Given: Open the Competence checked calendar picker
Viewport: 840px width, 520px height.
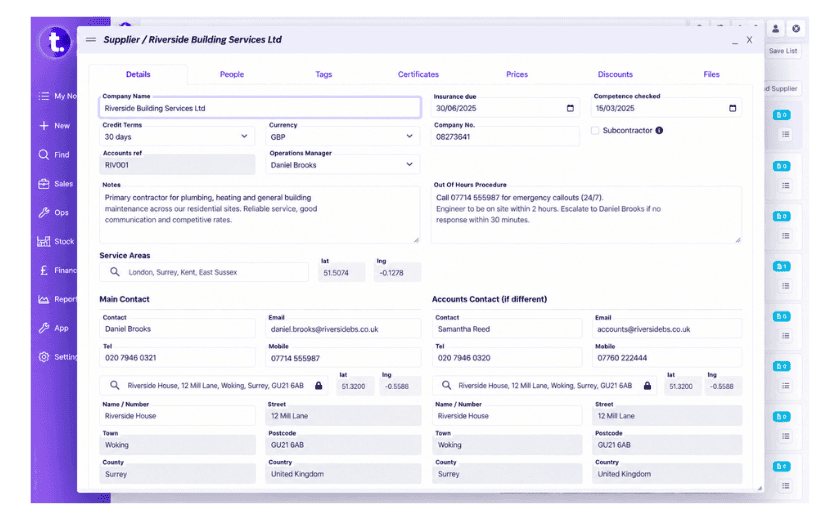Looking at the screenshot, I should tap(733, 108).
